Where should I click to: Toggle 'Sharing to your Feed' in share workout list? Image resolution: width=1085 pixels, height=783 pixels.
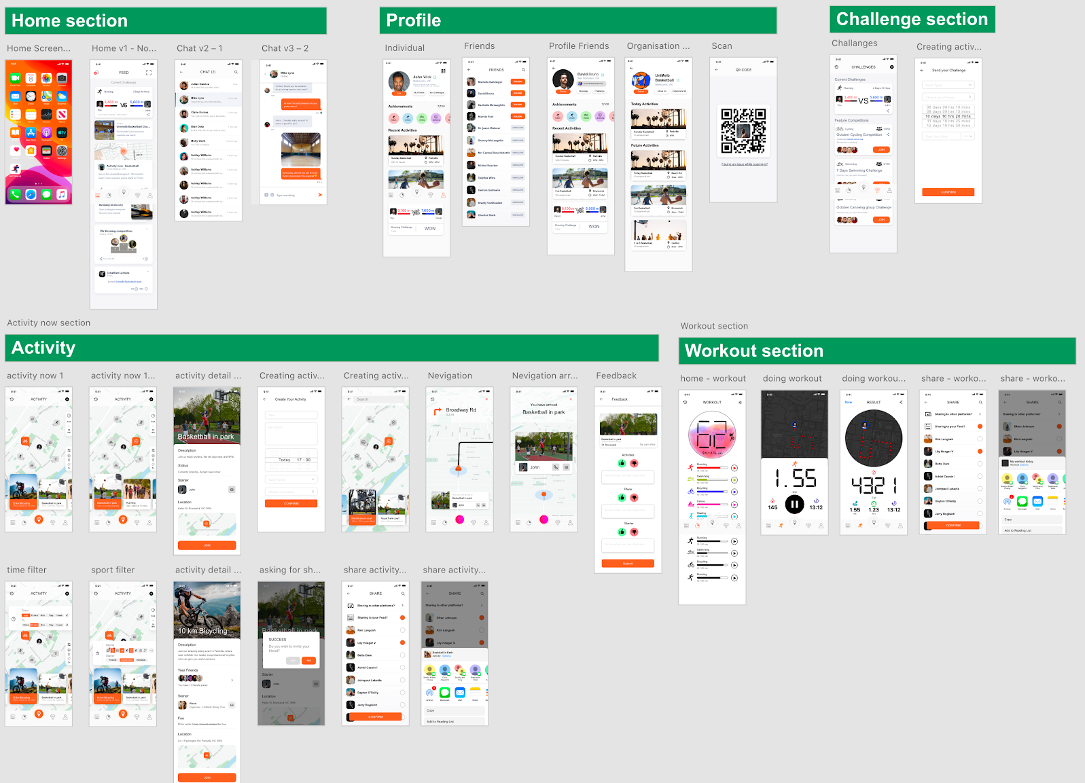[x=980, y=426]
